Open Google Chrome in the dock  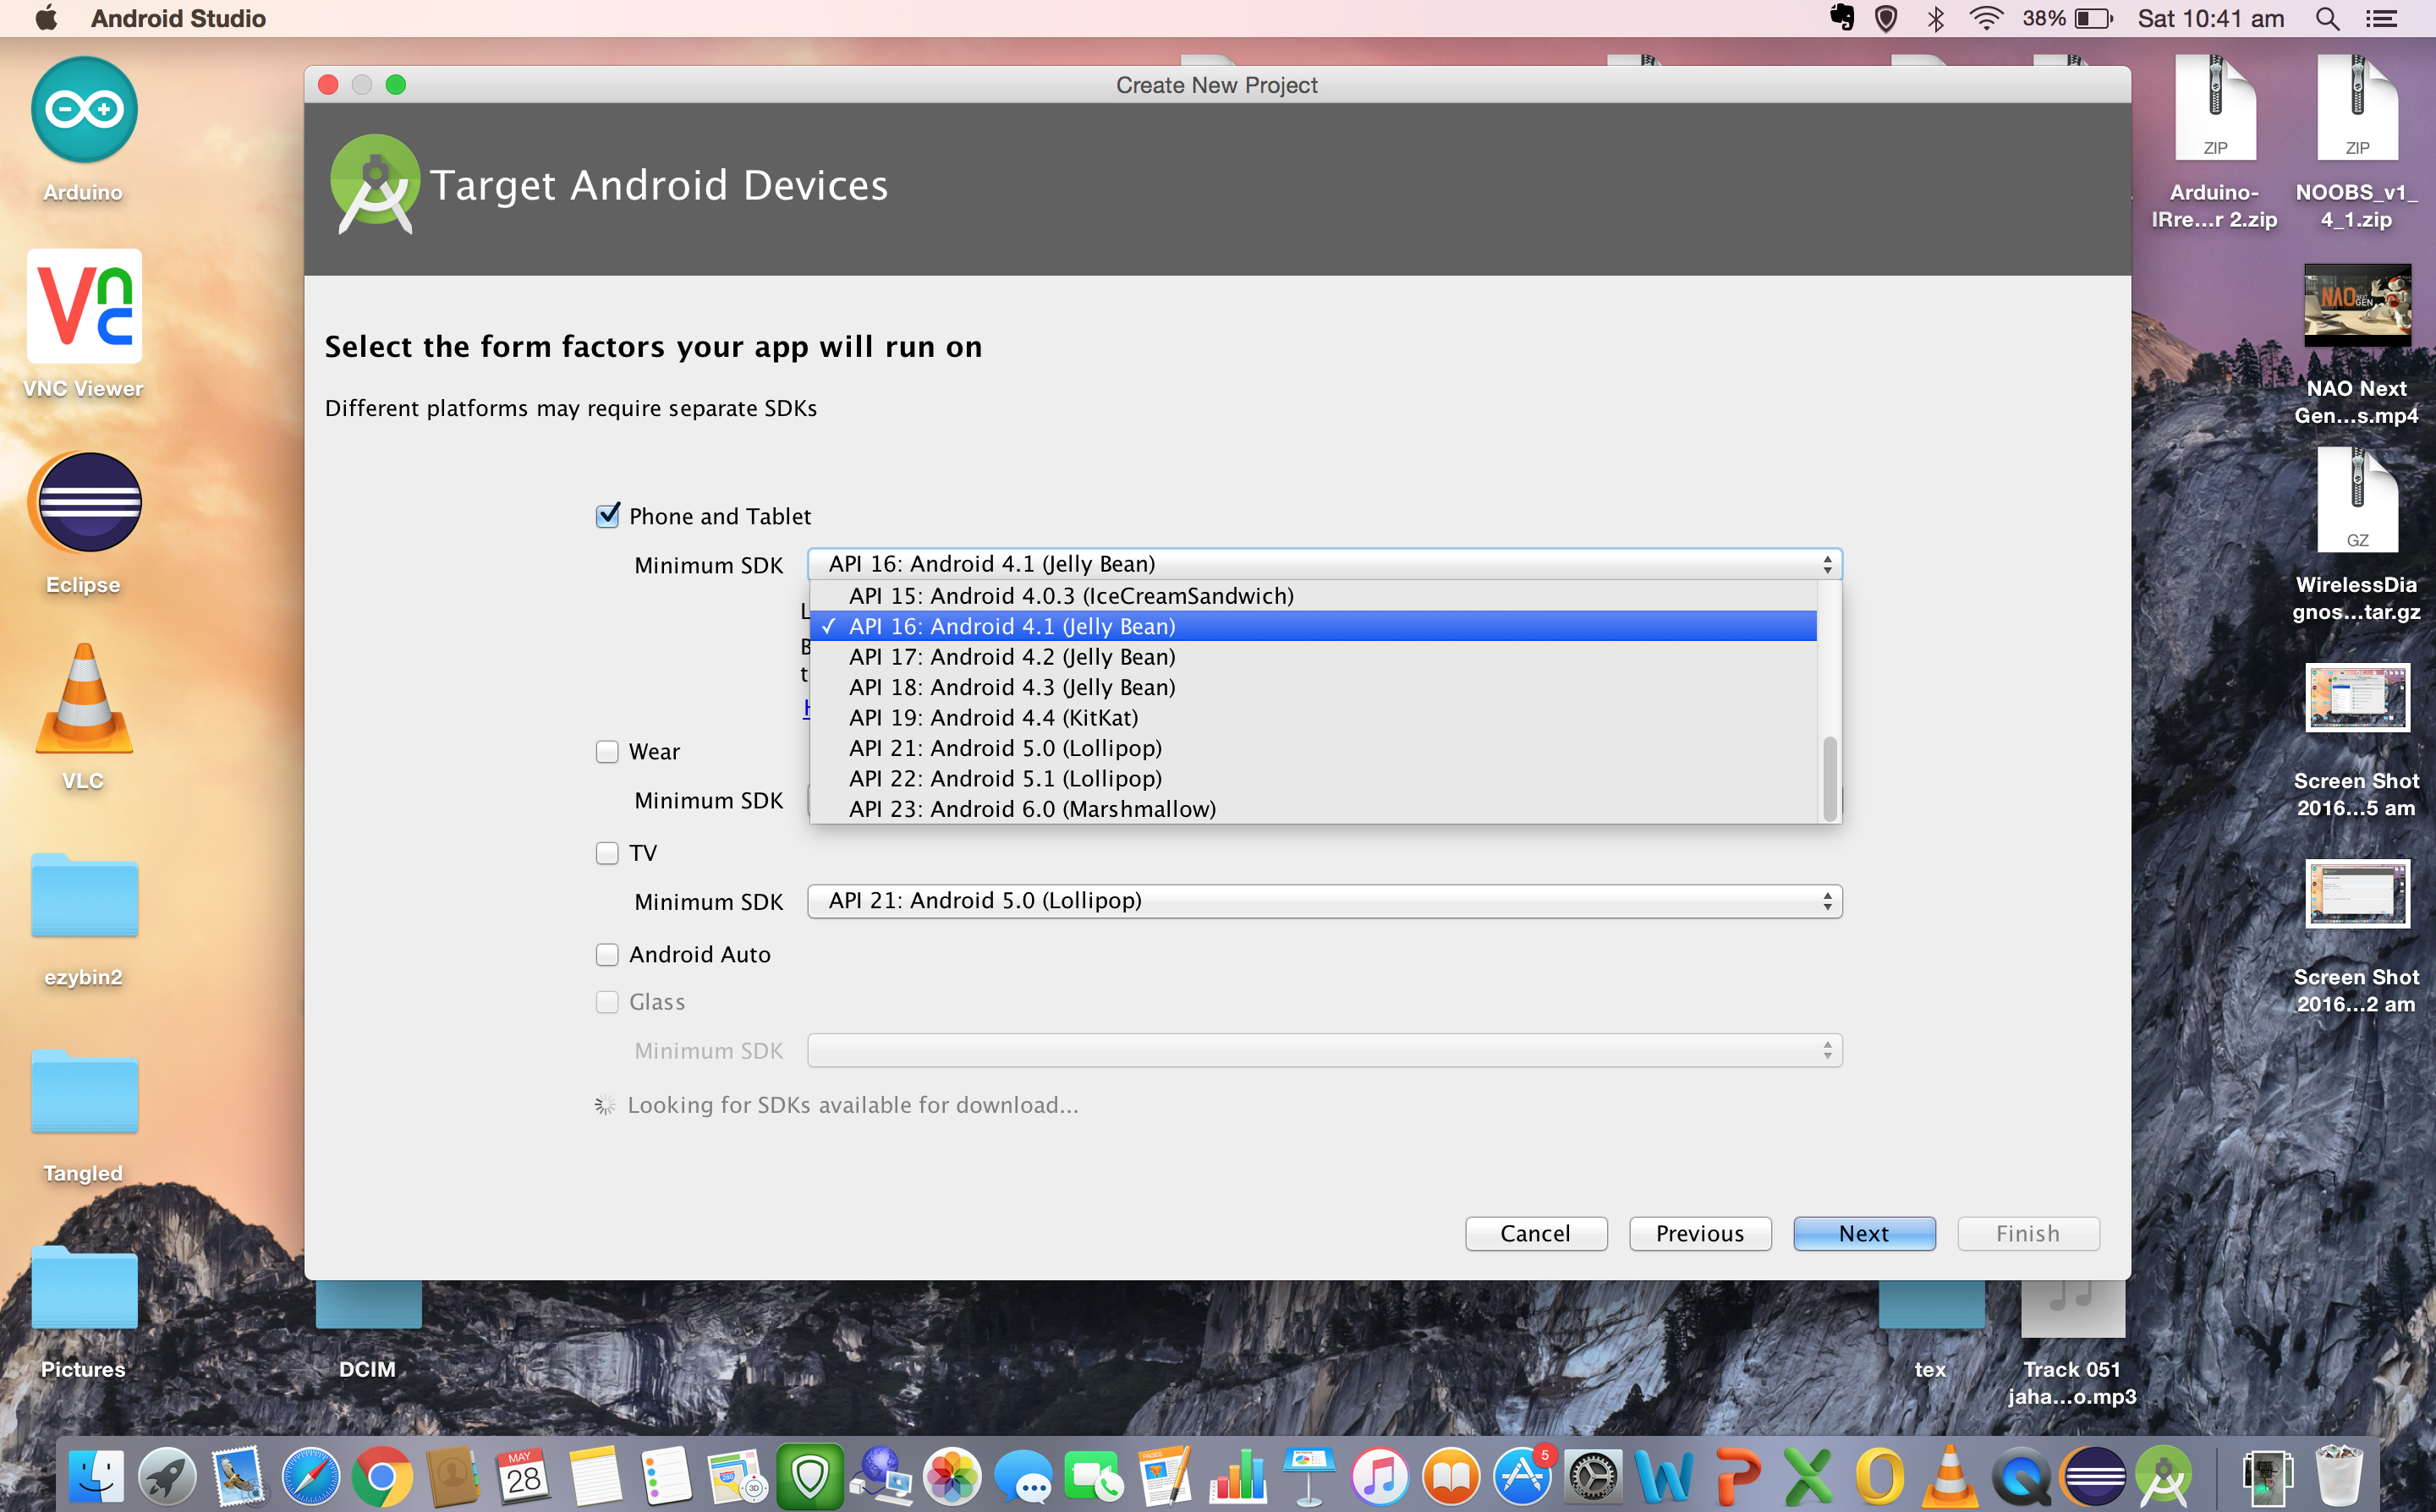point(381,1476)
